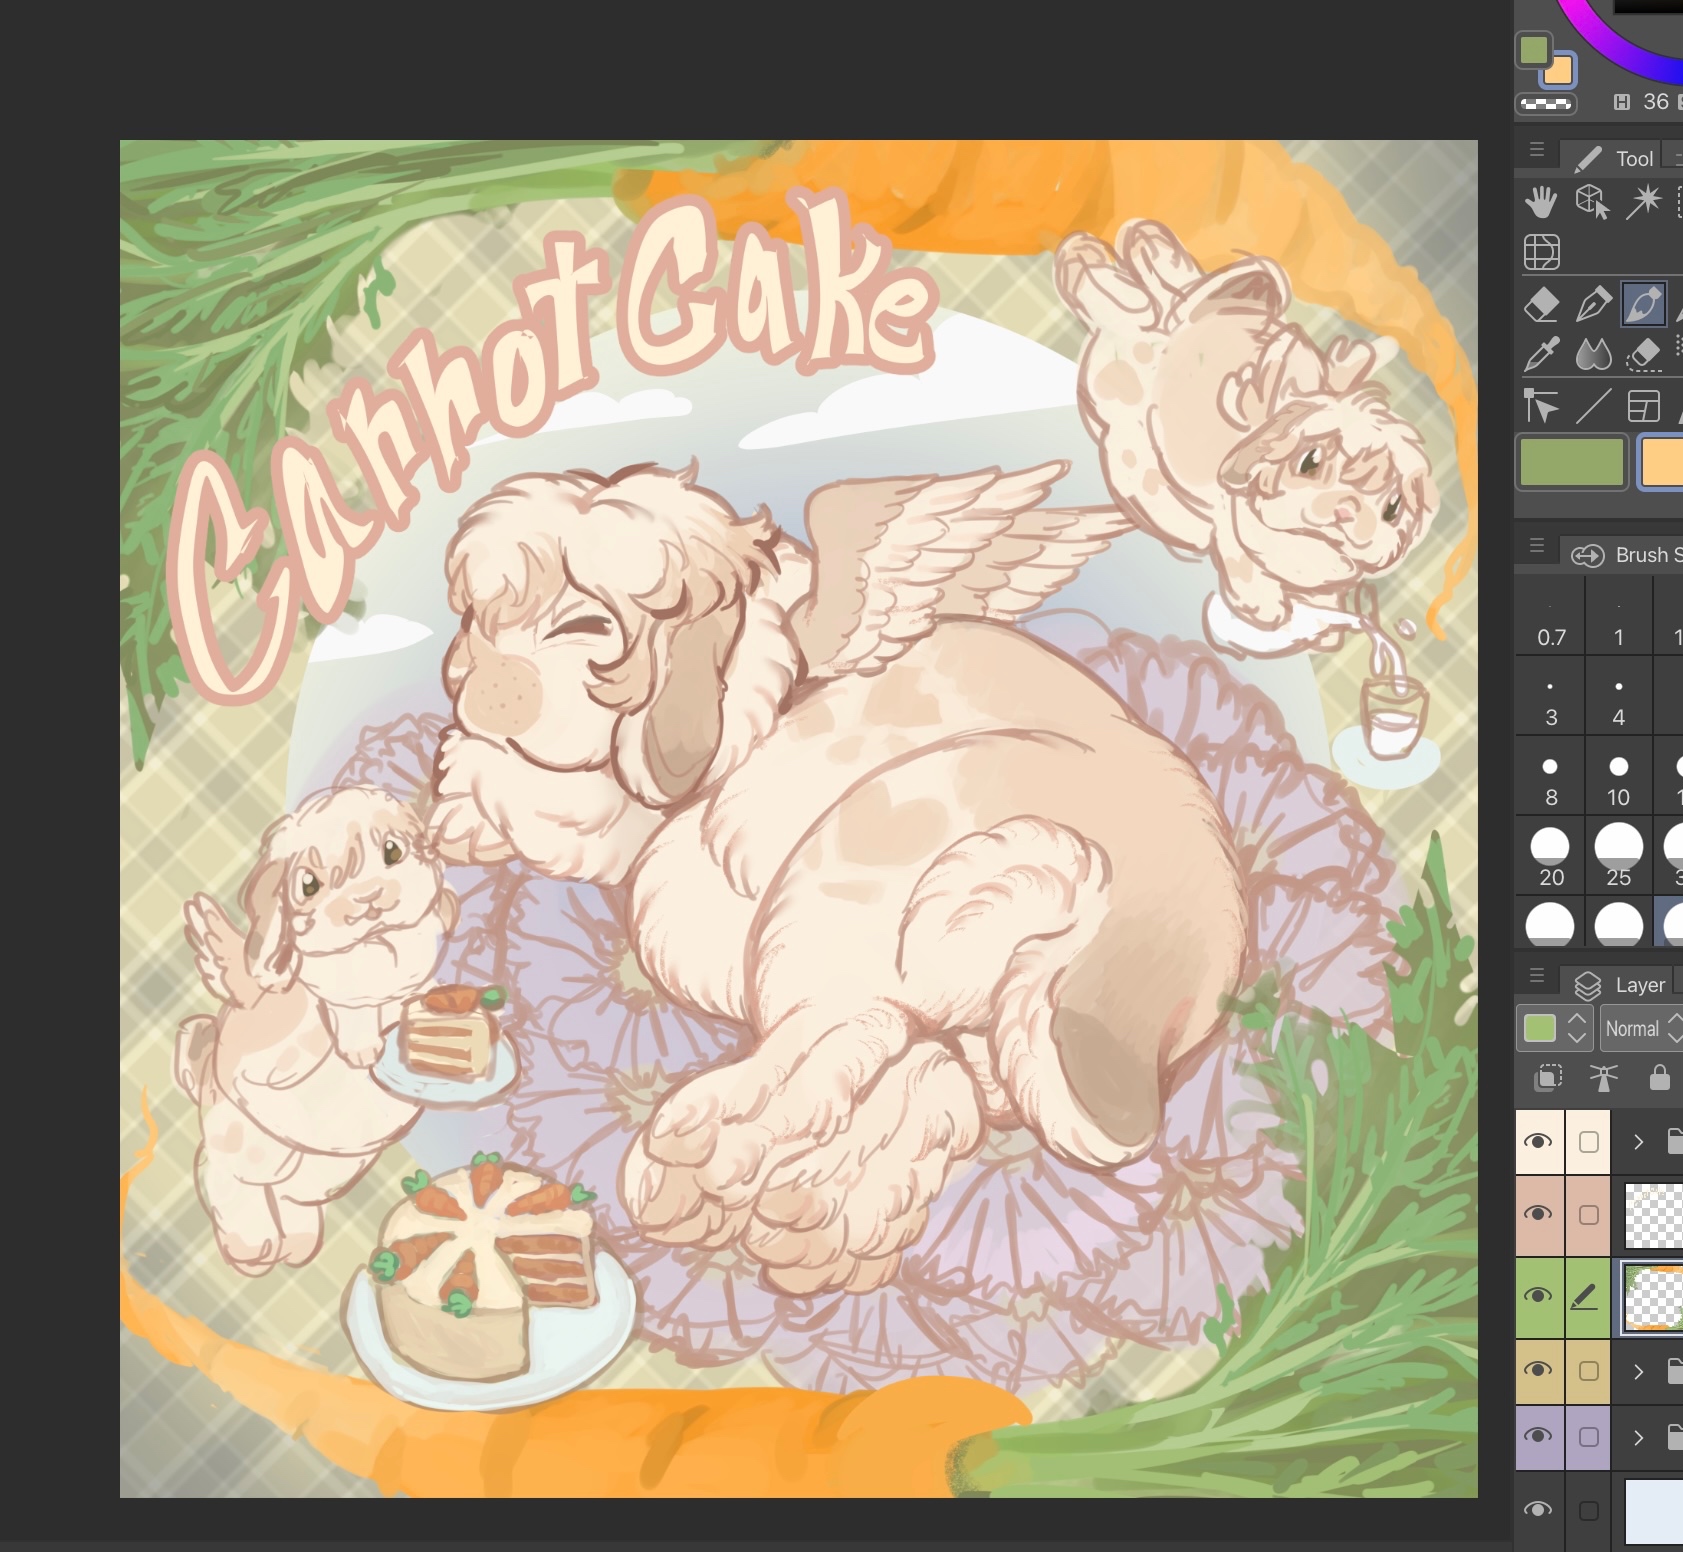Select the Eyedropper tool
1683x1552 pixels.
coord(1541,354)
